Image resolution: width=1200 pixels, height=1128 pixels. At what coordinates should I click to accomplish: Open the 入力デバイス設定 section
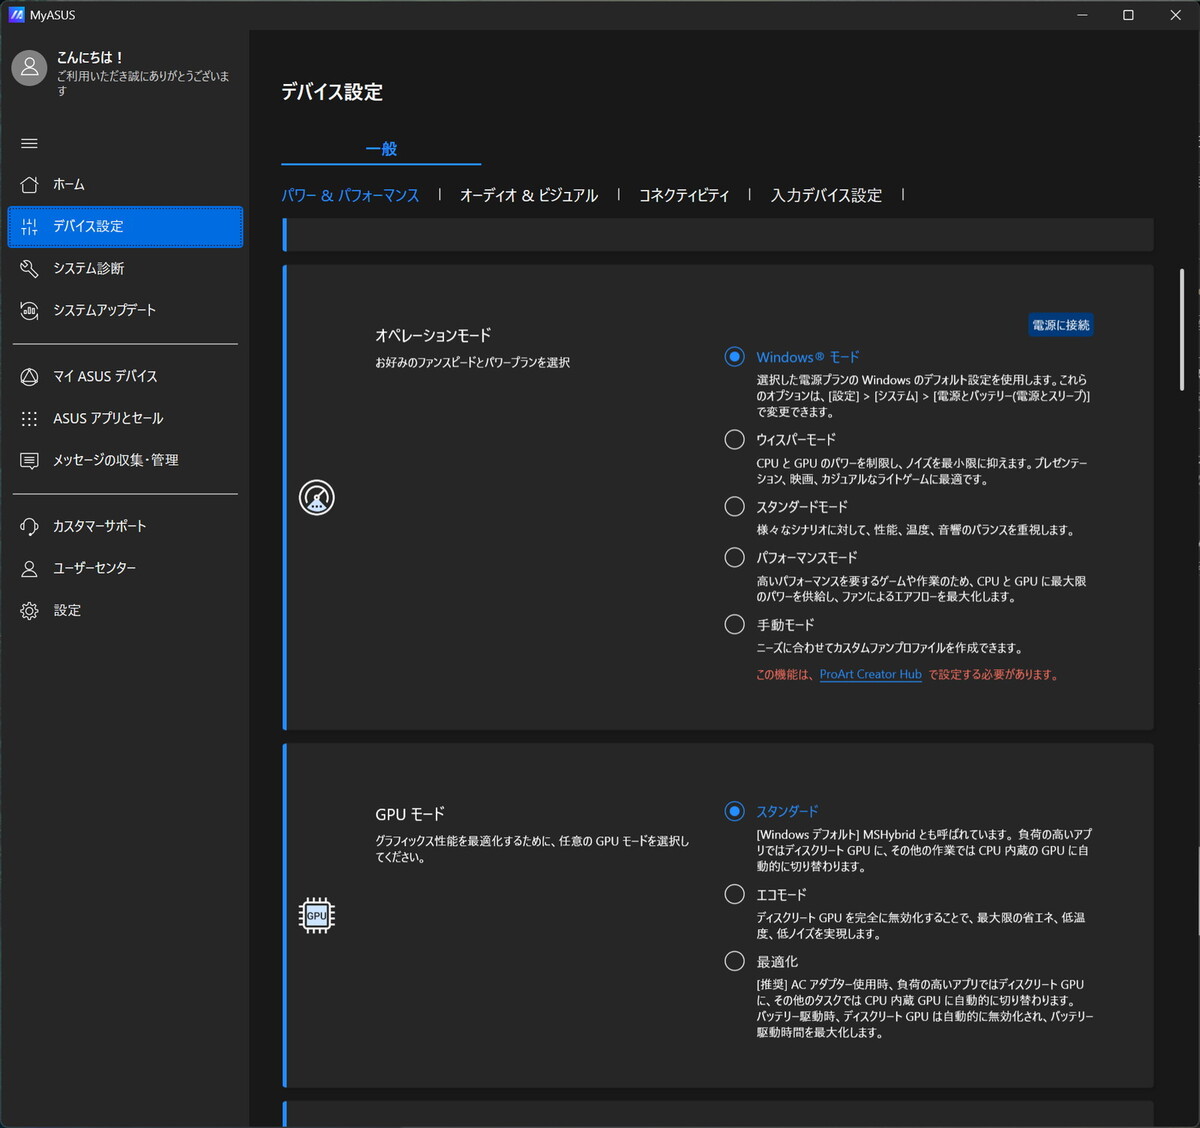pyautogui.click(x=826, y=195)
